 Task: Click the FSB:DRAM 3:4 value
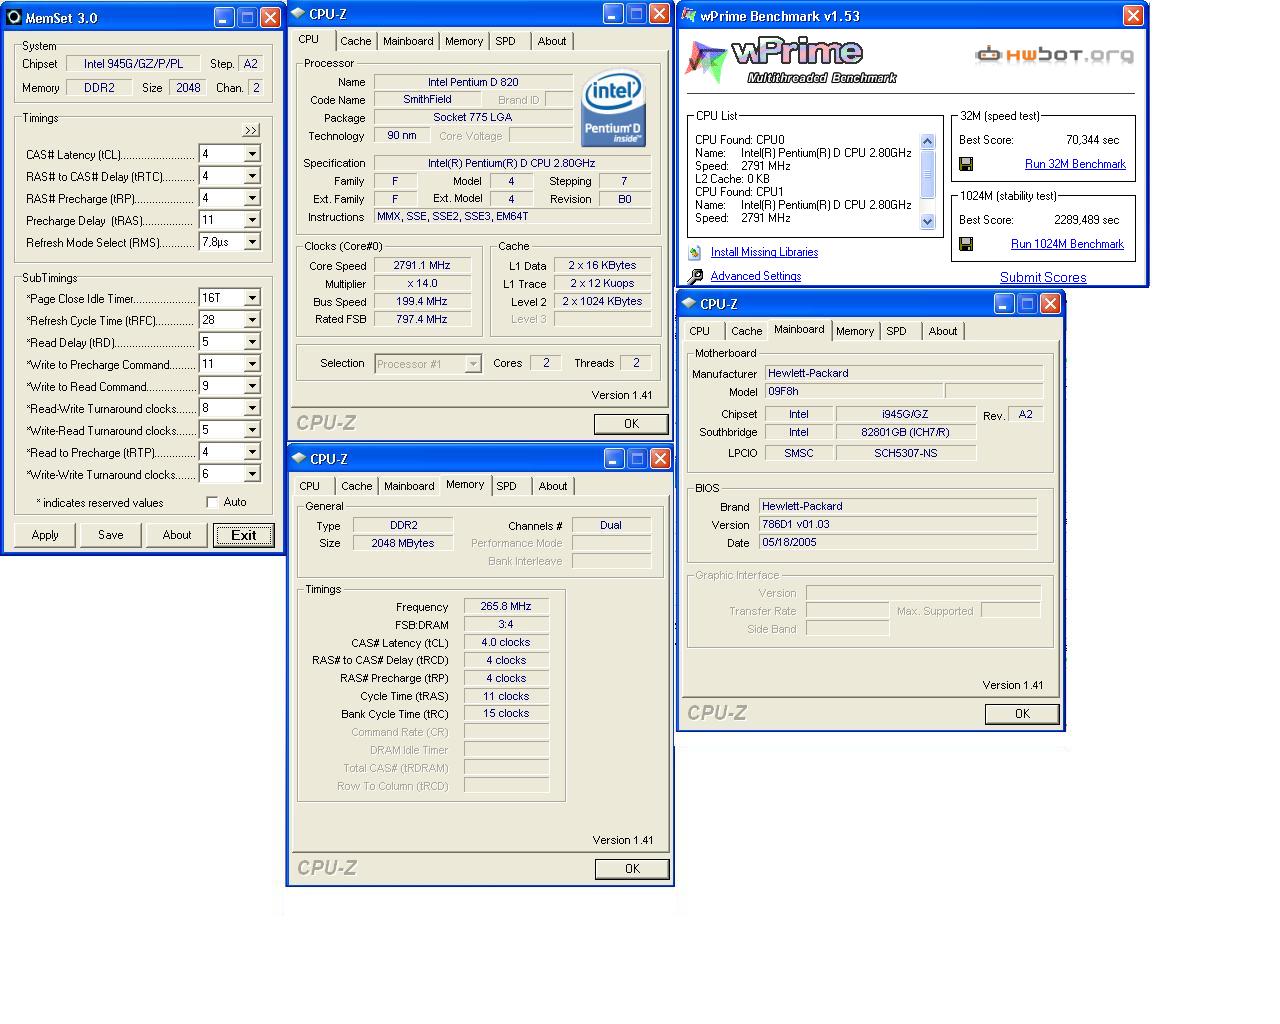click(x=506, y=624)
